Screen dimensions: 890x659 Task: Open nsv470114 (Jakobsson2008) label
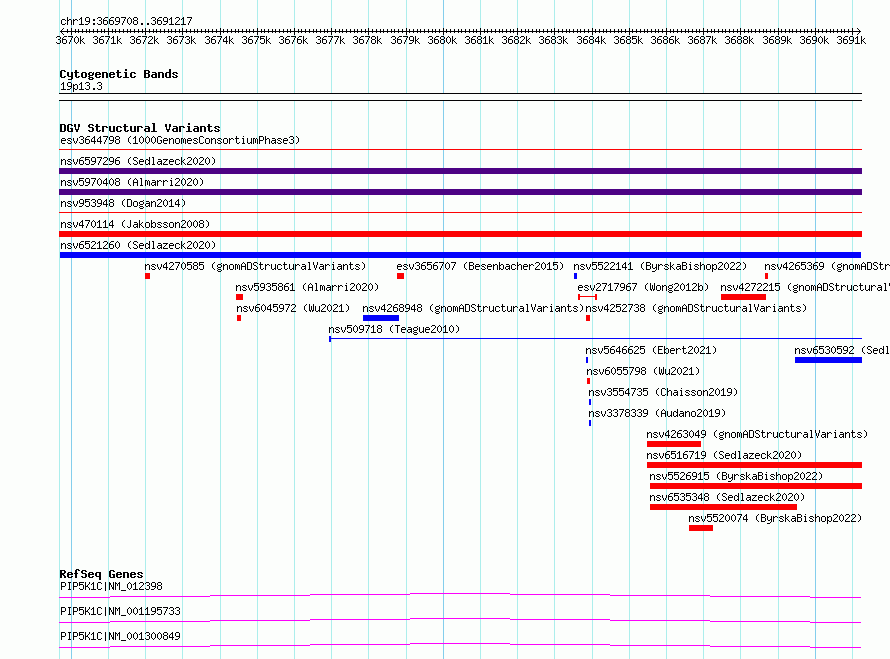[x=135, y=224]
